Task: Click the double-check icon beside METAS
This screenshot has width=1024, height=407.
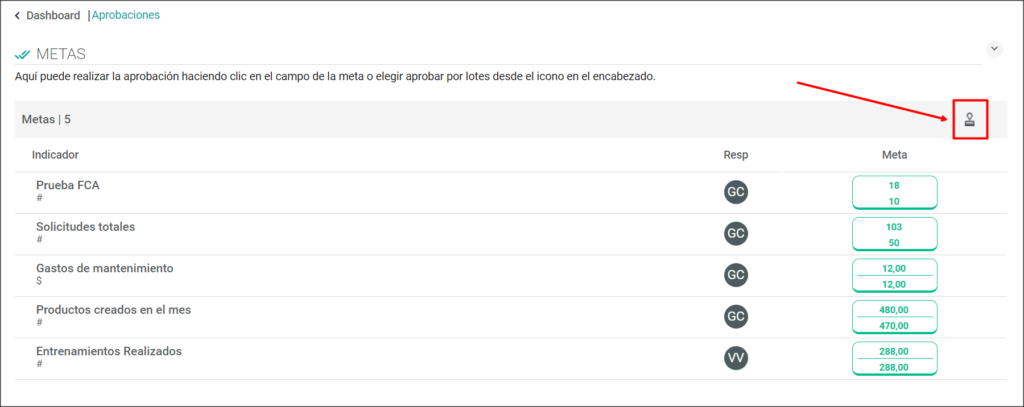Action: point(22,54)
